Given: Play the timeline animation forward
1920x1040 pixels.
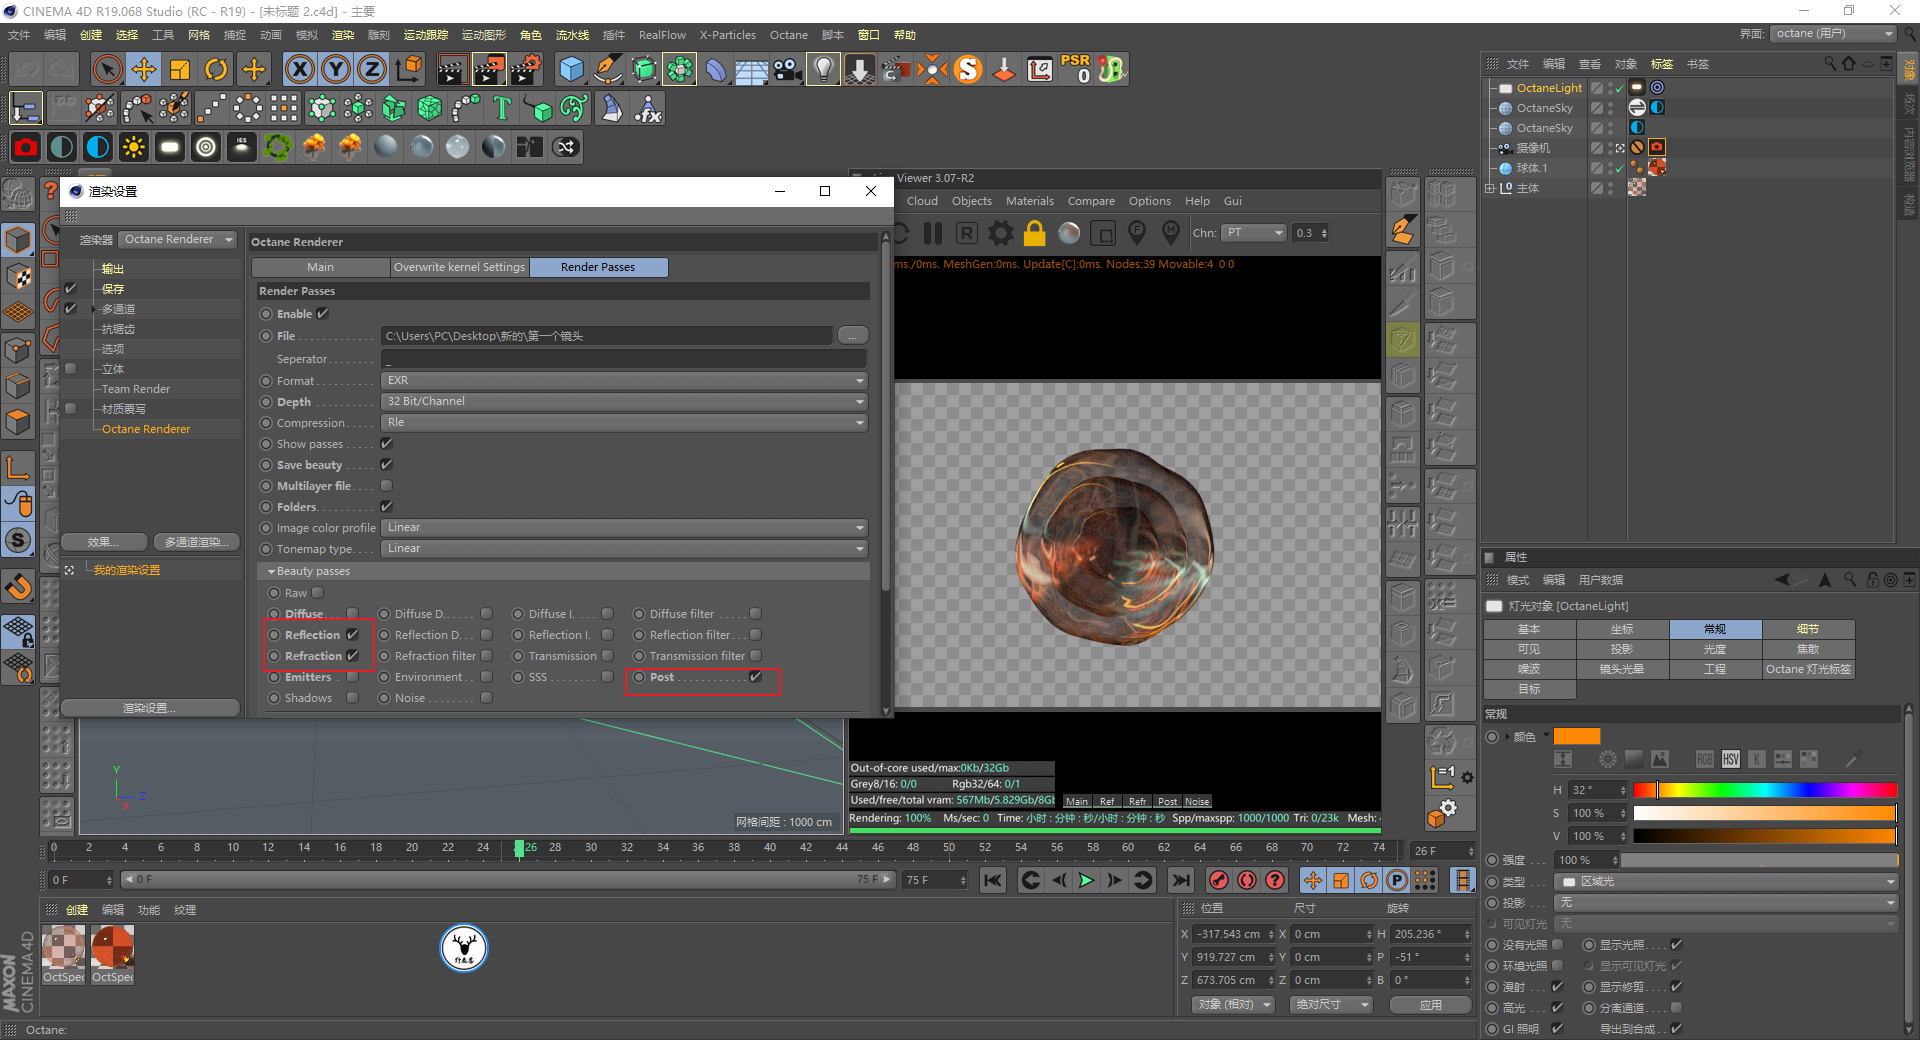Looking at the screenshot, I should point(1086,880).
